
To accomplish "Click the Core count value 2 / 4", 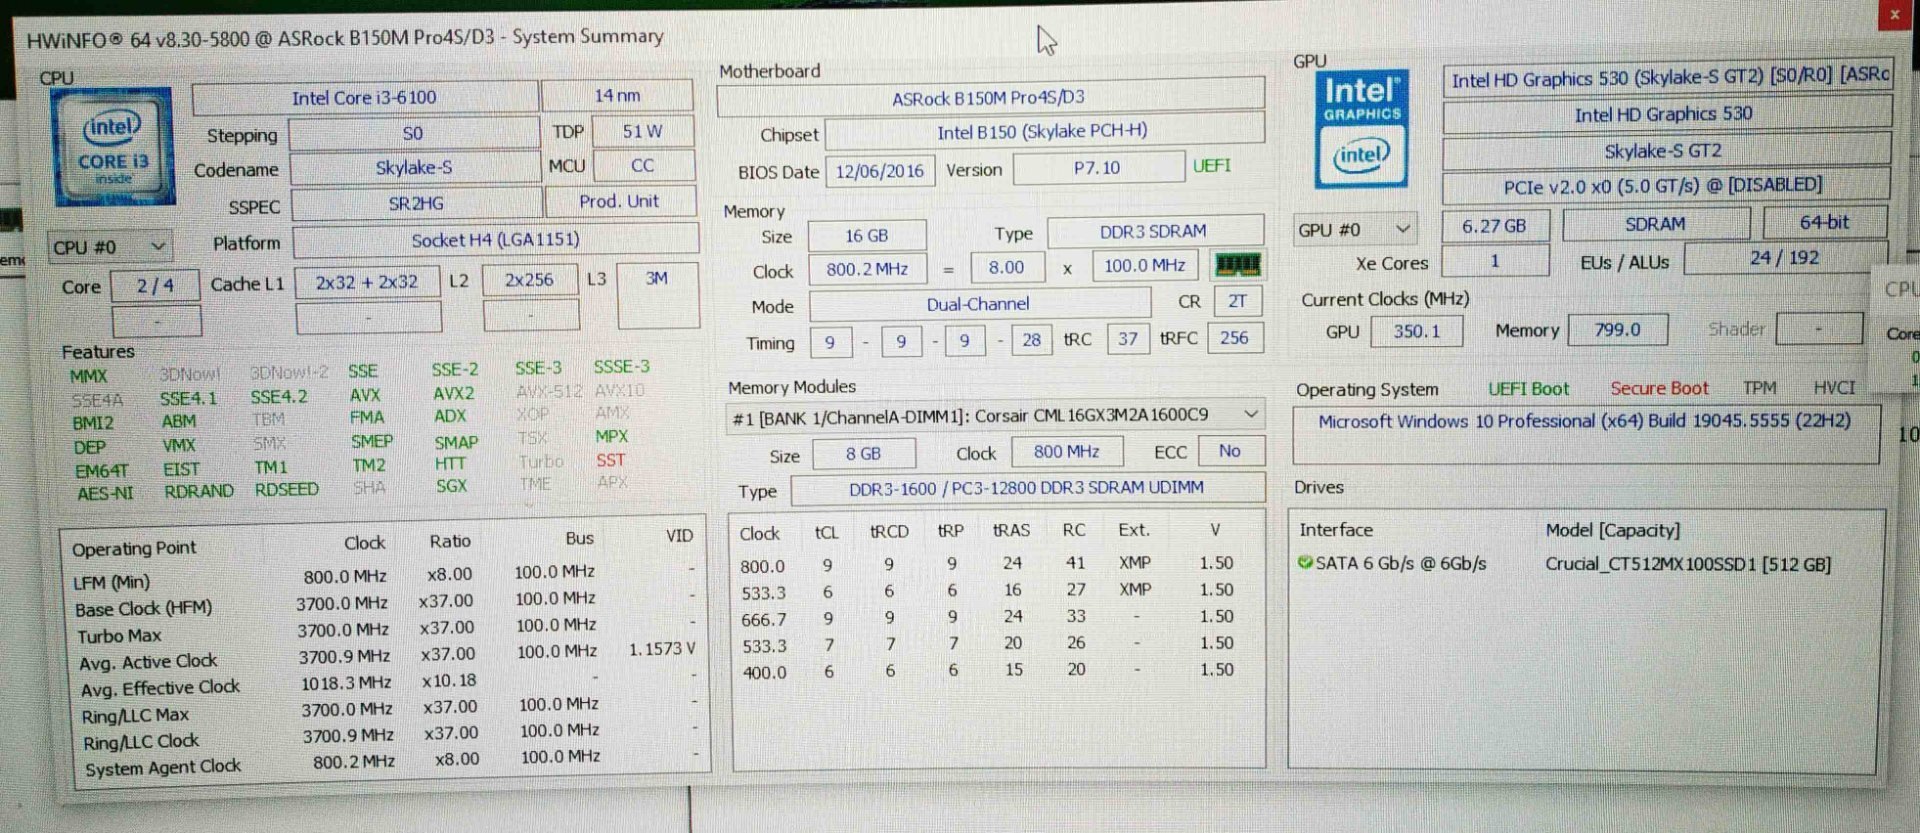I will (155, 286).
